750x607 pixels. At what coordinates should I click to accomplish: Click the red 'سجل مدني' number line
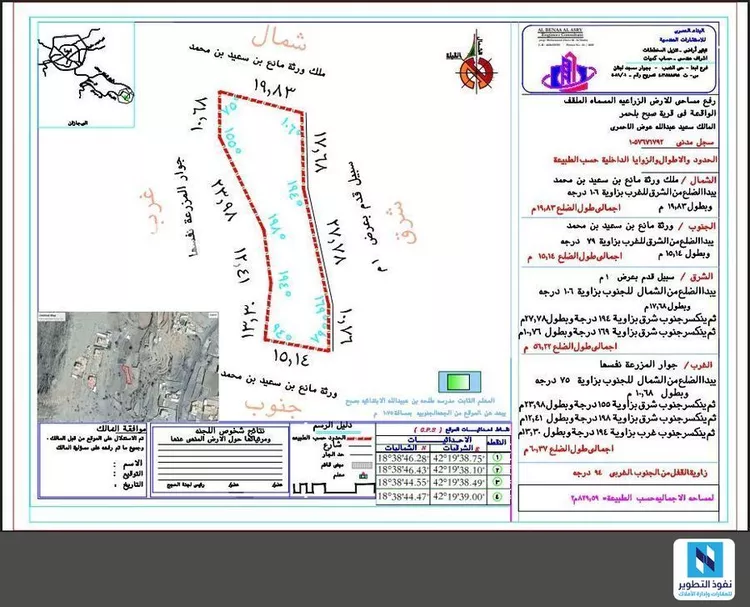coord(673,143)
